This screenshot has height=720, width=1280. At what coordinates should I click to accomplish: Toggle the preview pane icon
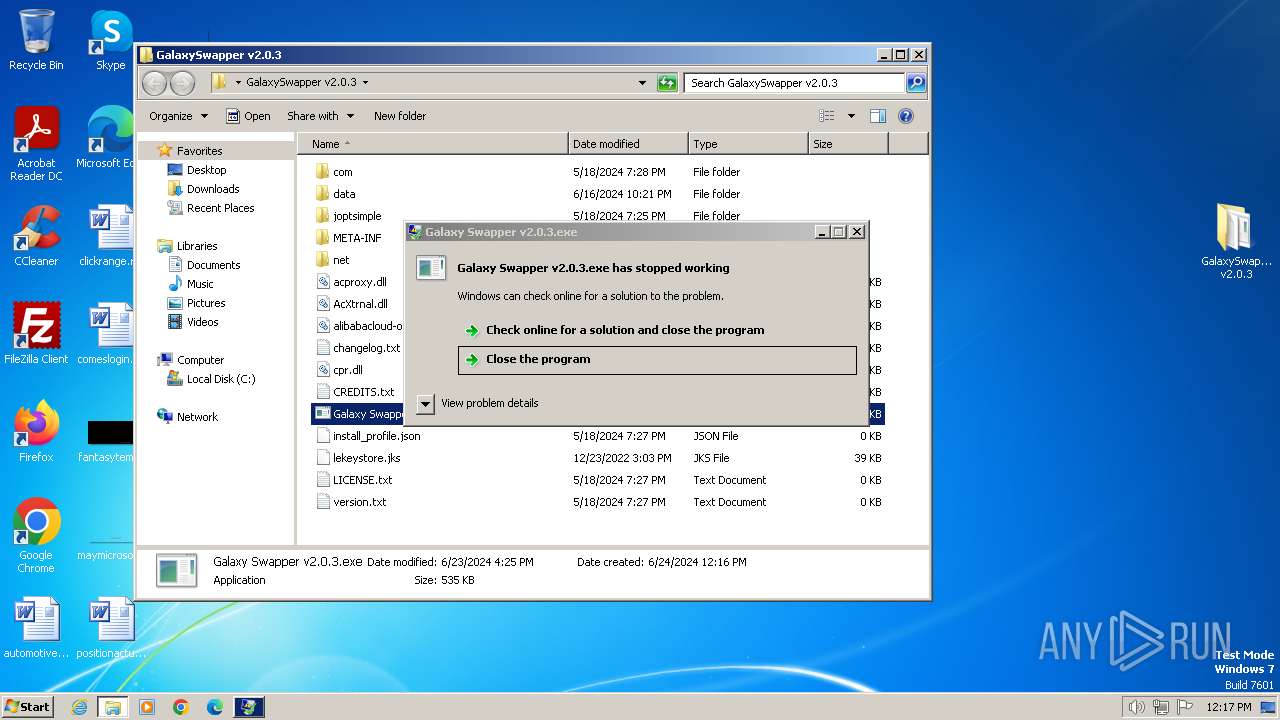pos(877,116)
